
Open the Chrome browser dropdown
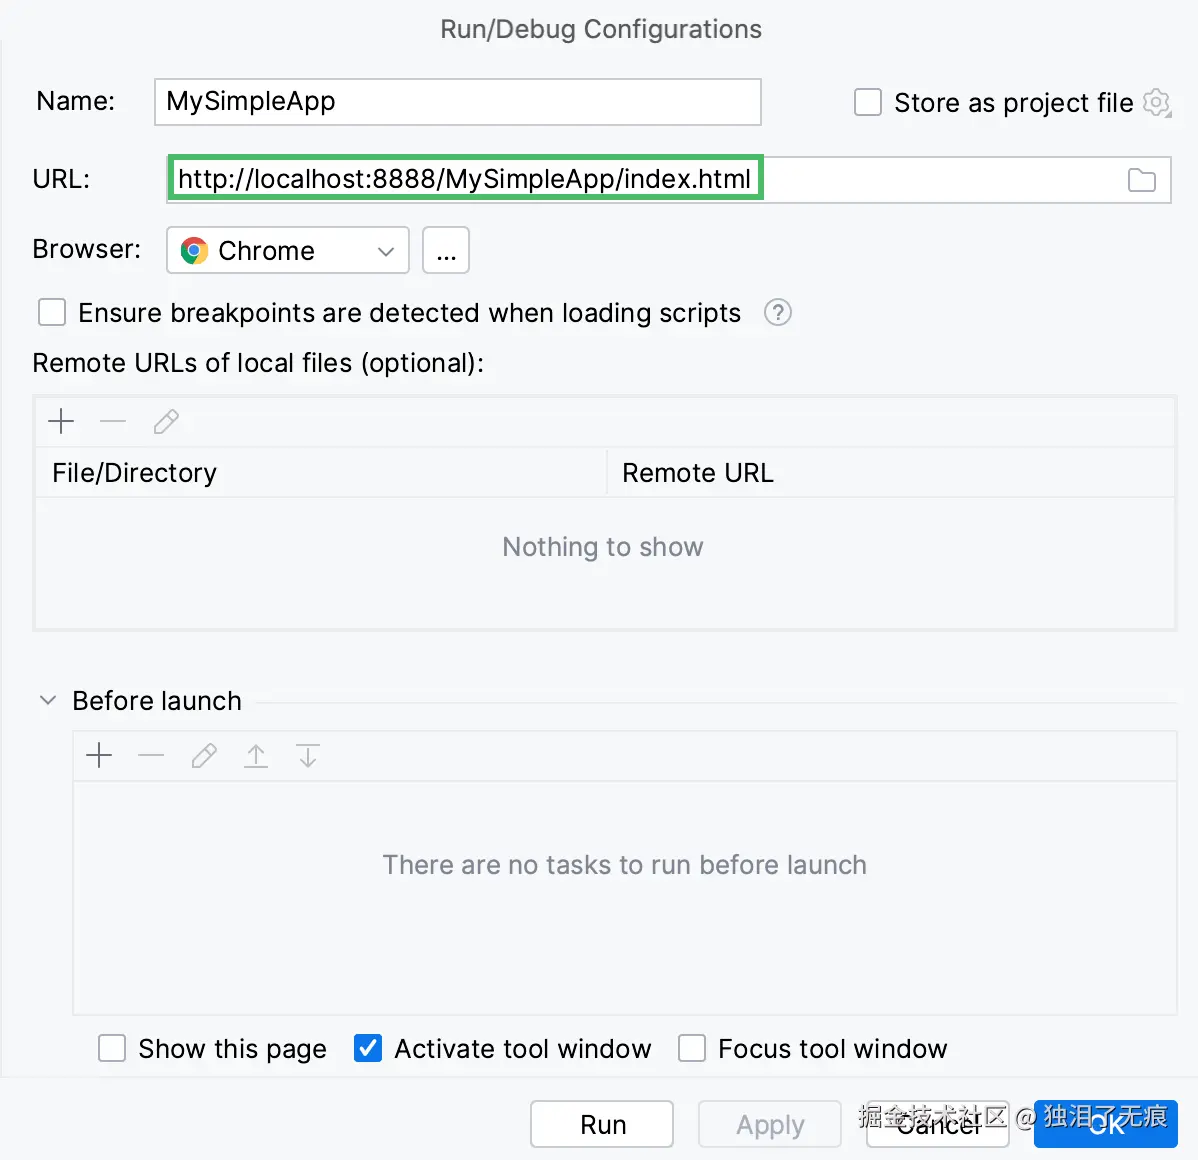(288, 250)
